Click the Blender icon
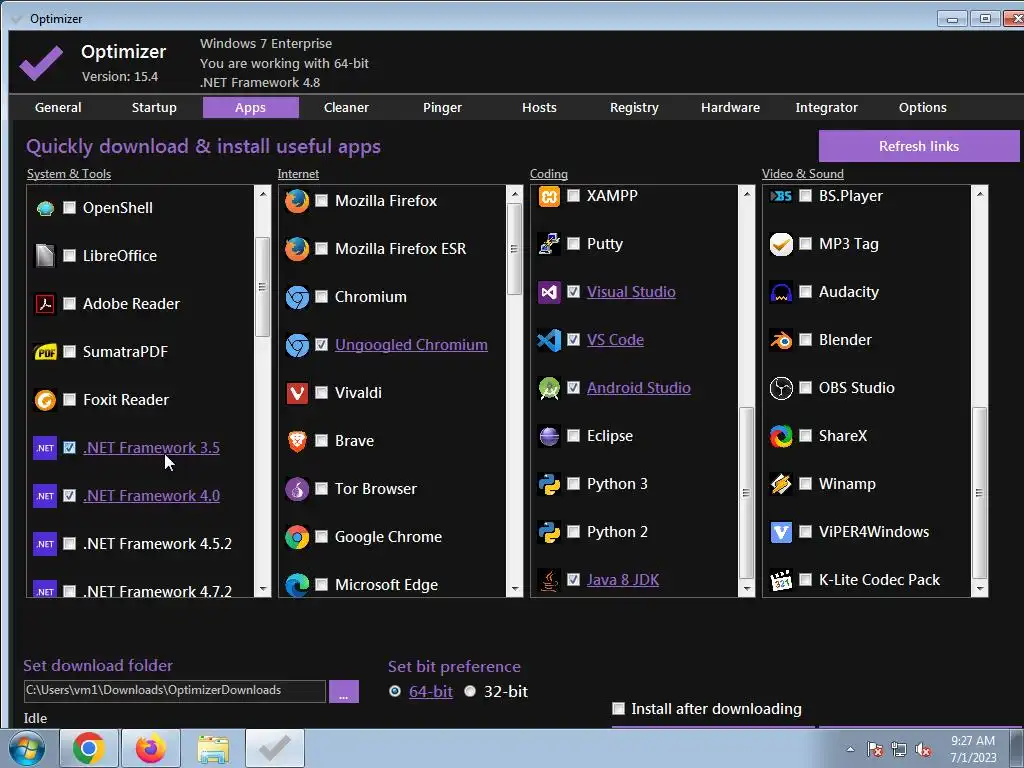The width and height of the screenshot is (1024, 768). [781, 340]
